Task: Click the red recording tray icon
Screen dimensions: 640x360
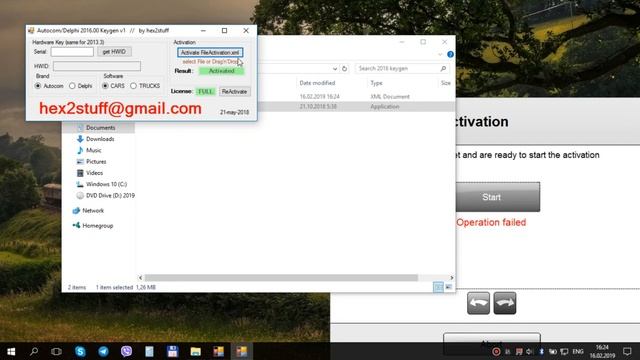Action: click(x=496, y=351)
